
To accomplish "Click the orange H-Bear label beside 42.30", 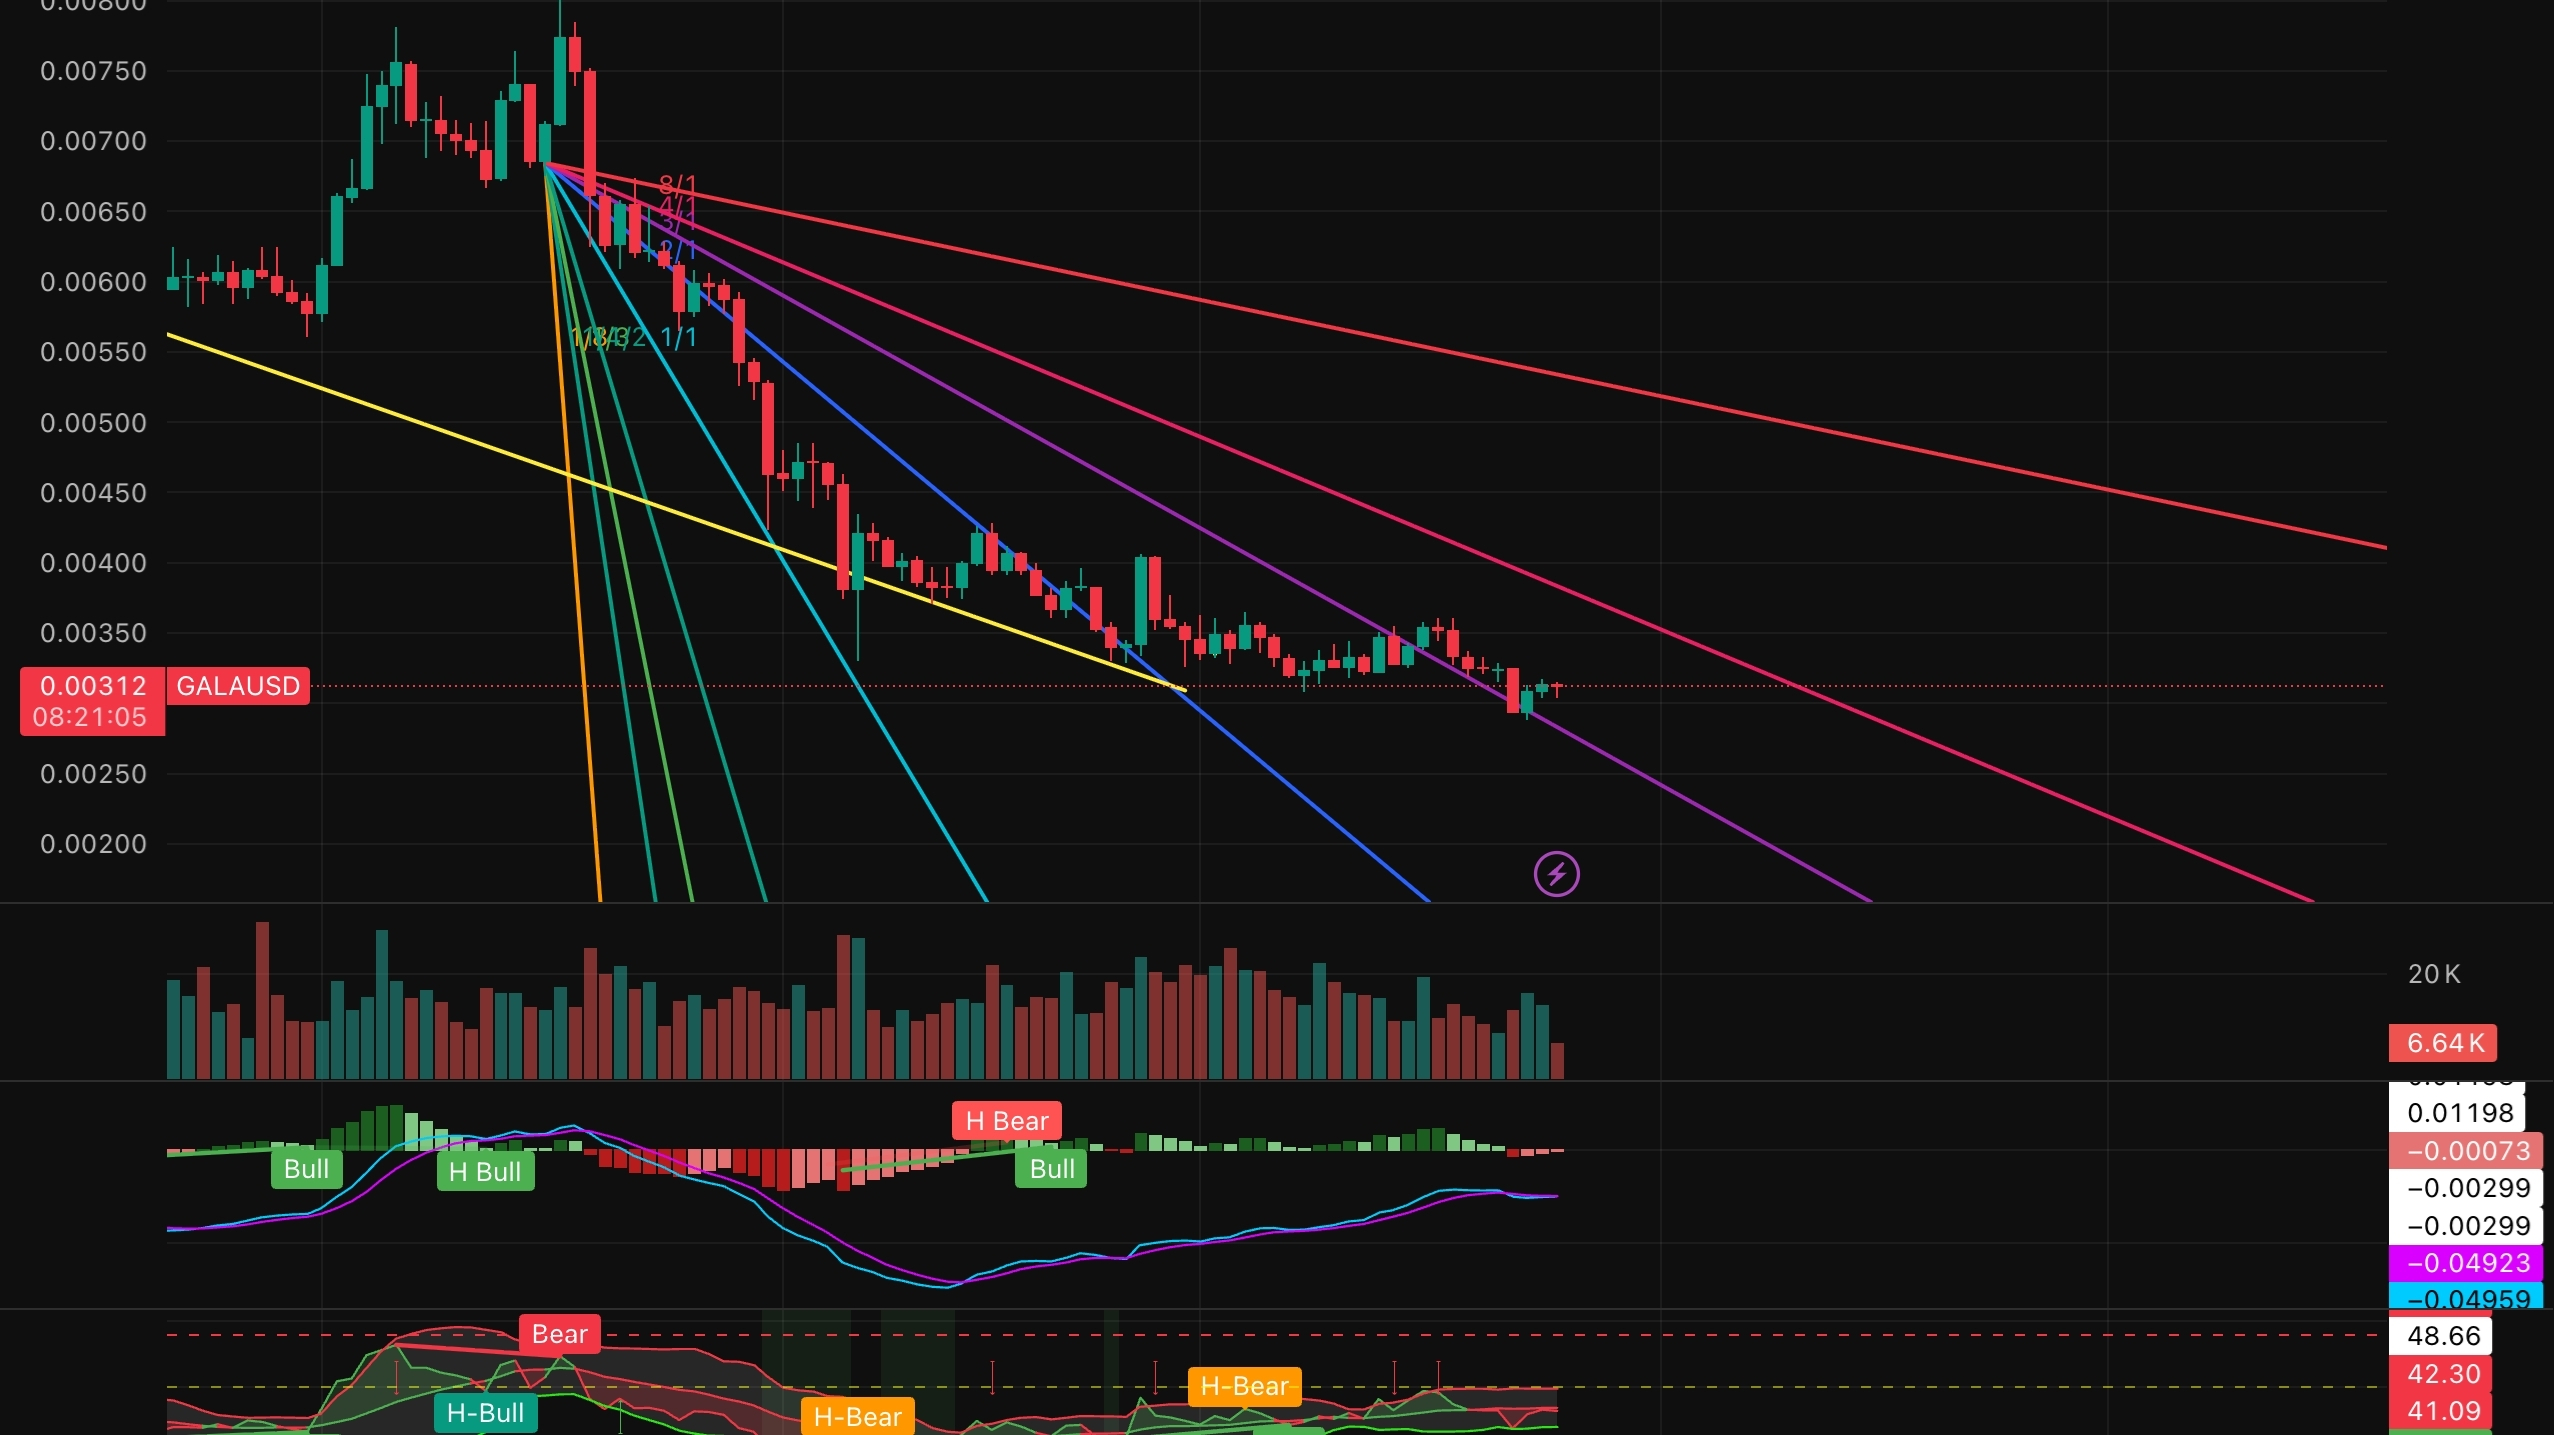I will tap(1244, 1386).
